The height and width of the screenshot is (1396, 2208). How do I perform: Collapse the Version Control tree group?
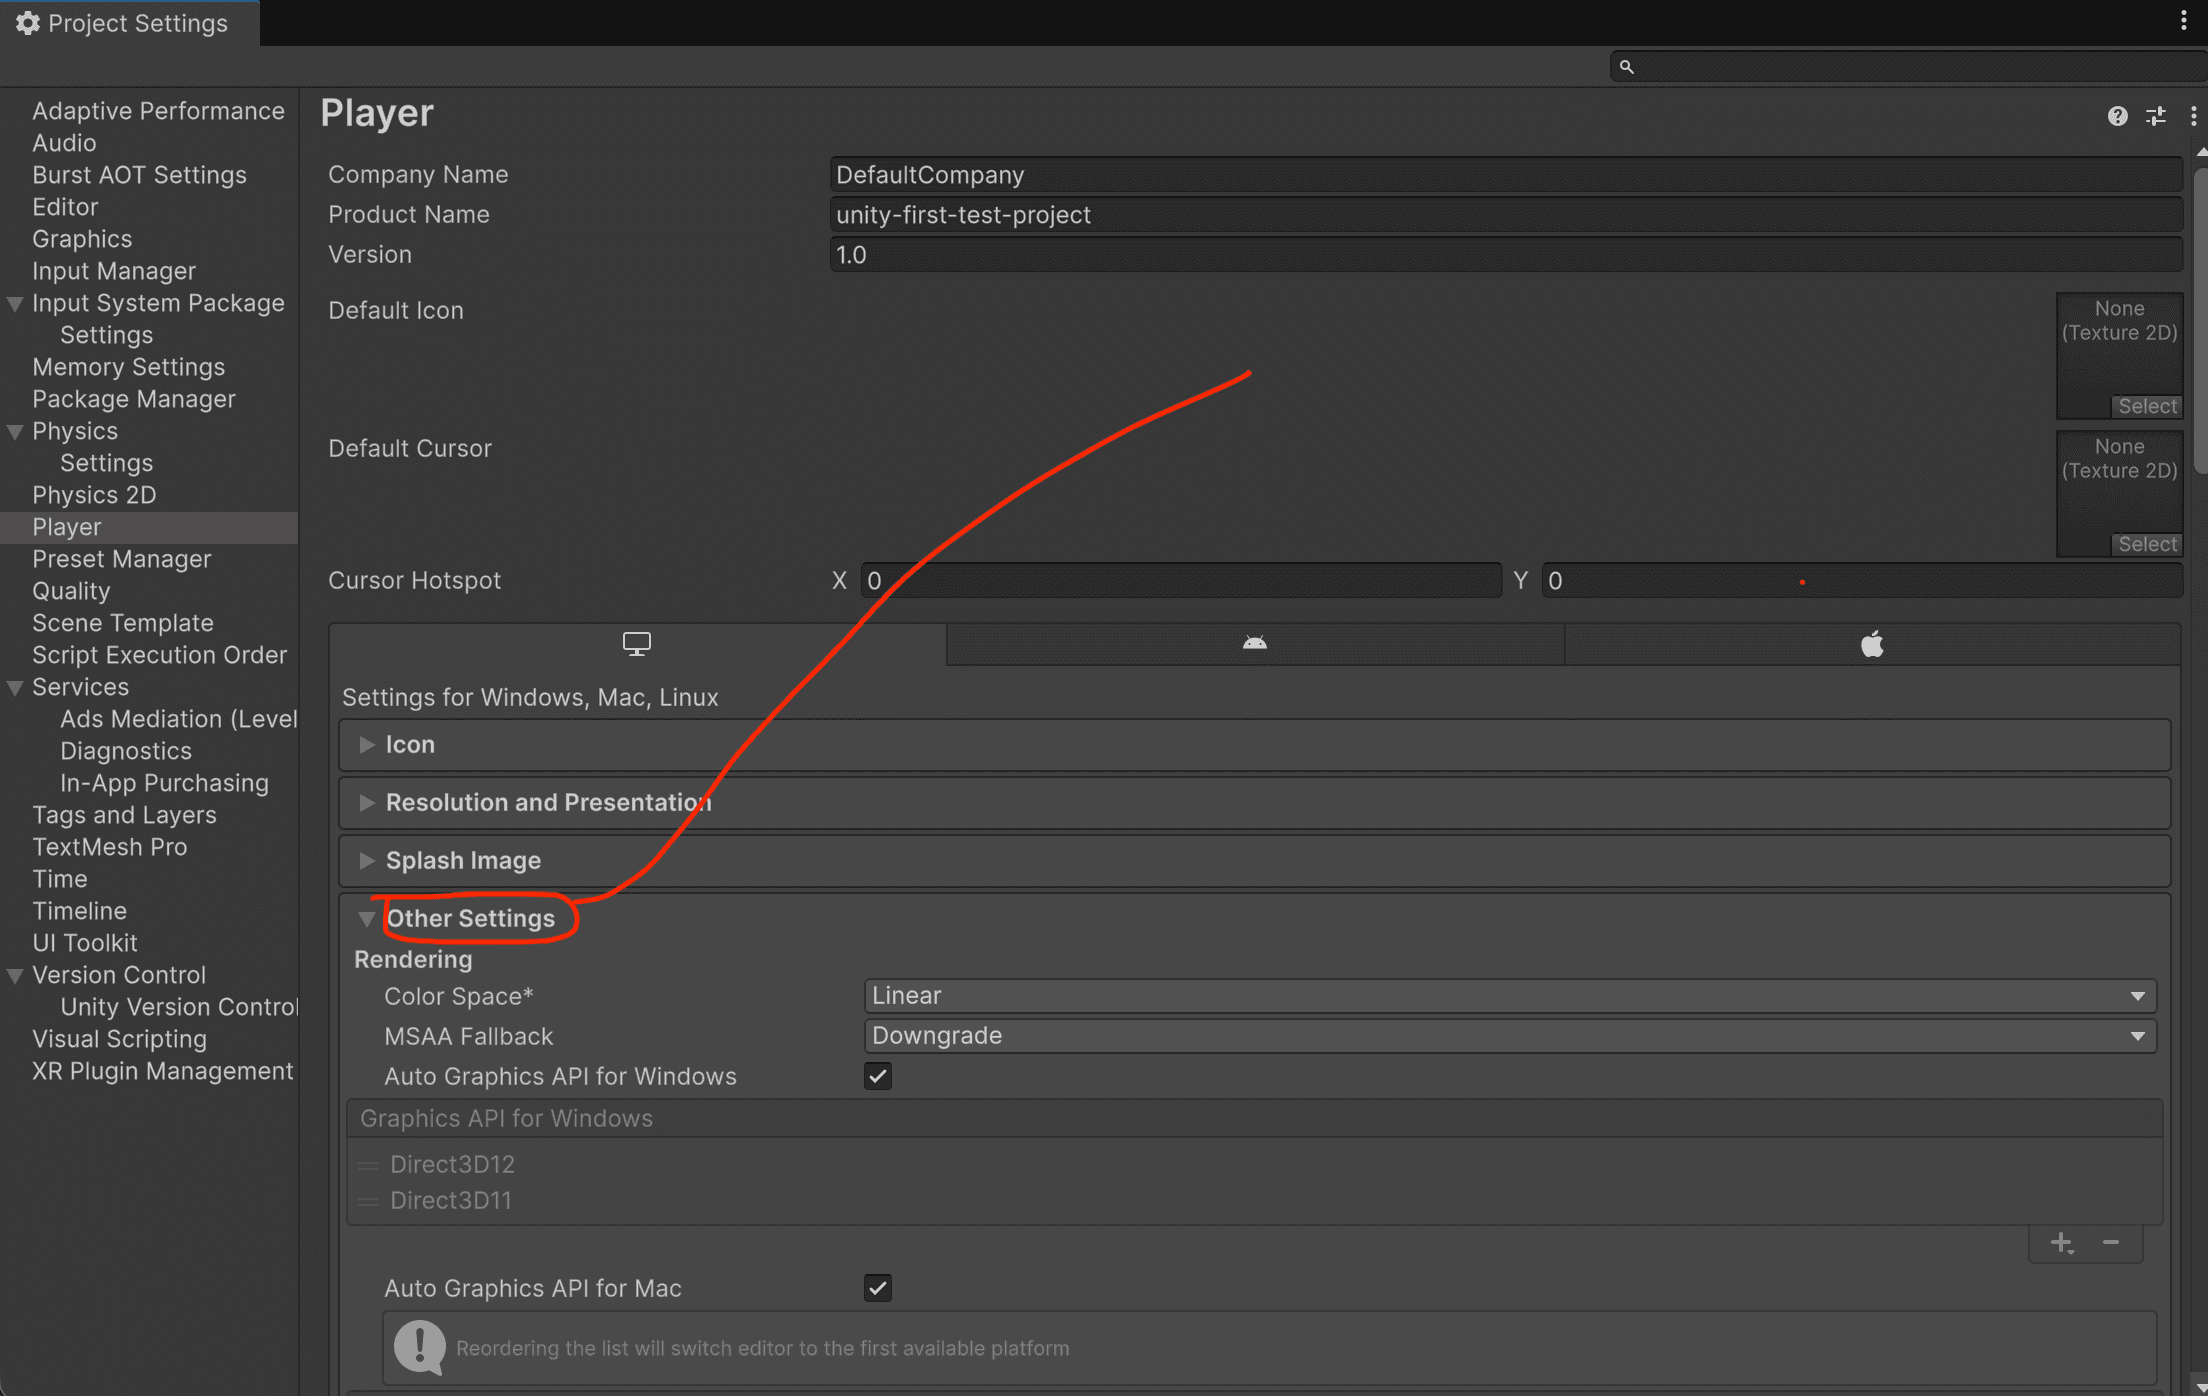15,976
